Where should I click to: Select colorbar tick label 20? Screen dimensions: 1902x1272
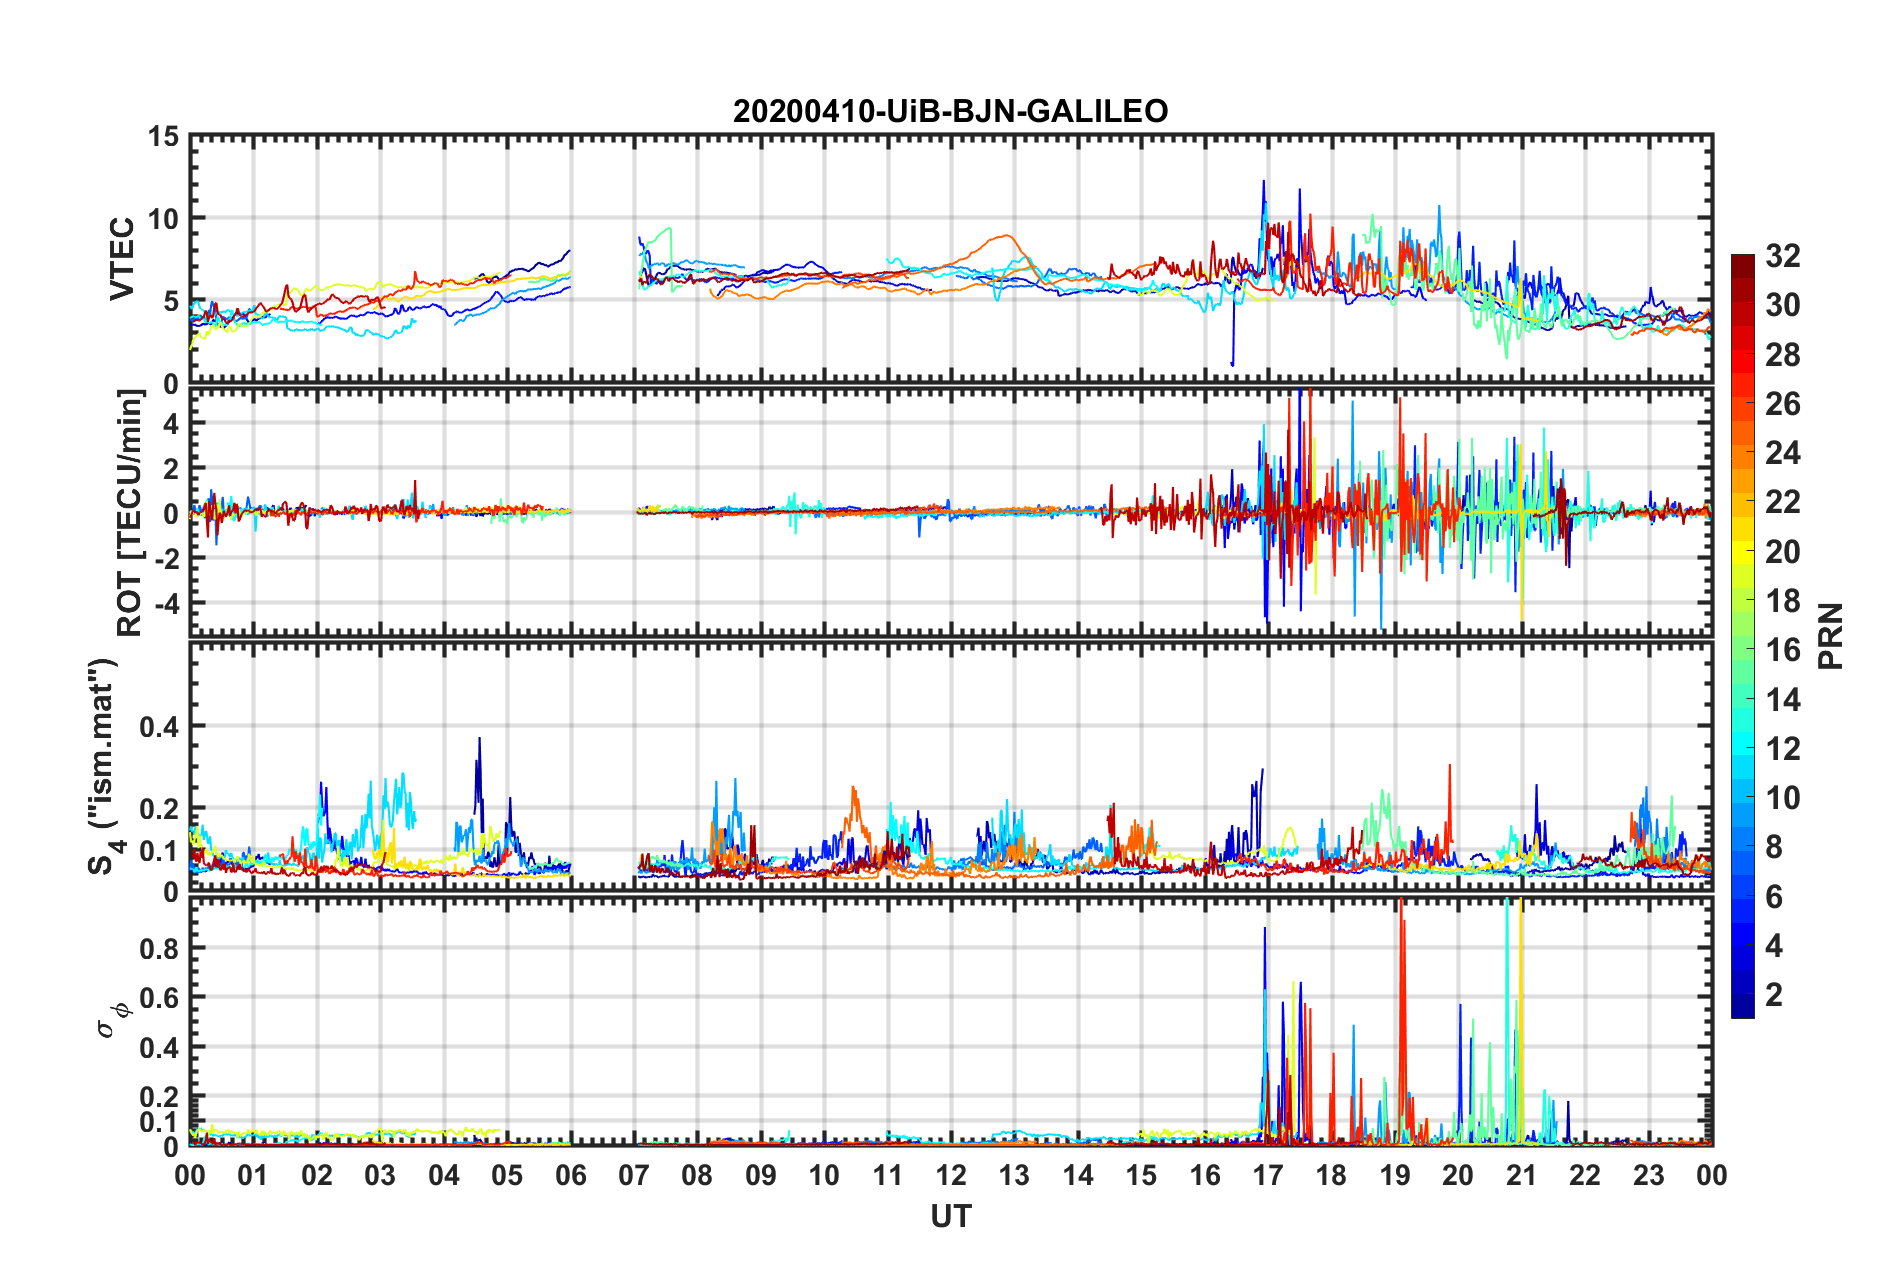(1782, 552)
